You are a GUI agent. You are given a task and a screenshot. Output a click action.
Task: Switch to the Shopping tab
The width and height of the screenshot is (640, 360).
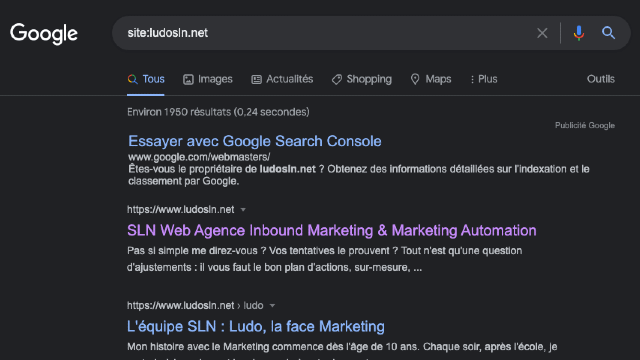(362, 79)
